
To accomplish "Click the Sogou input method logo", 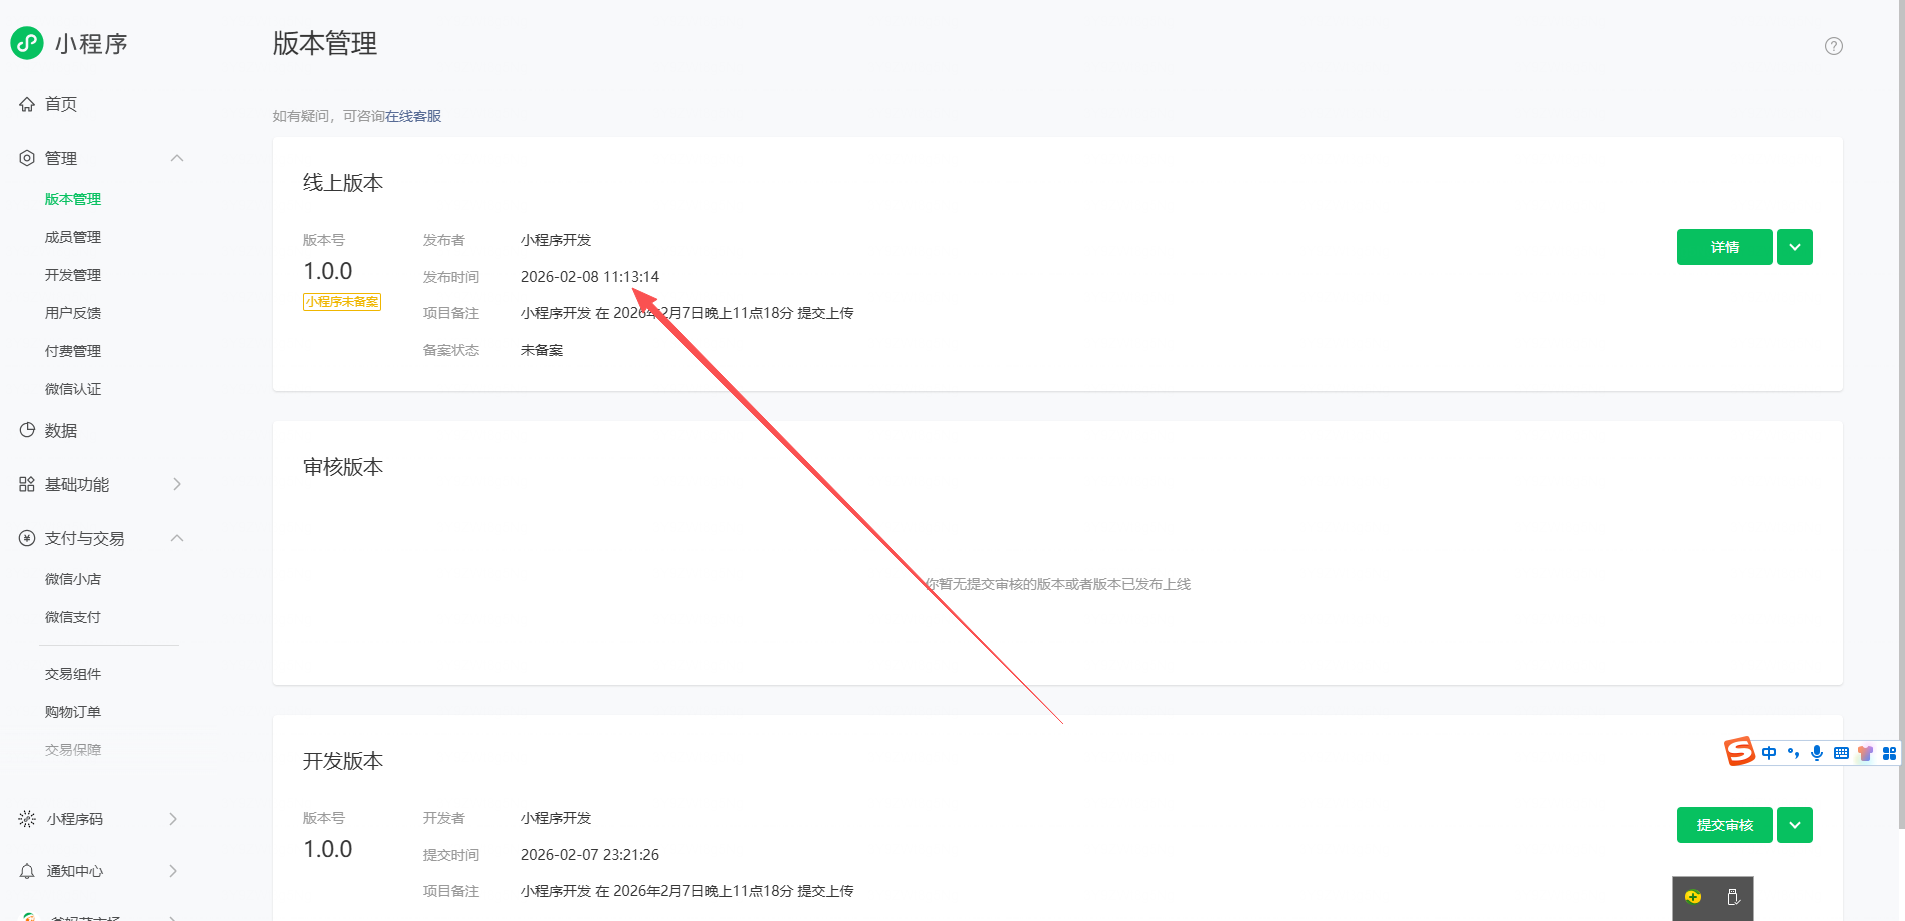I will click(x=1739, y=751).
